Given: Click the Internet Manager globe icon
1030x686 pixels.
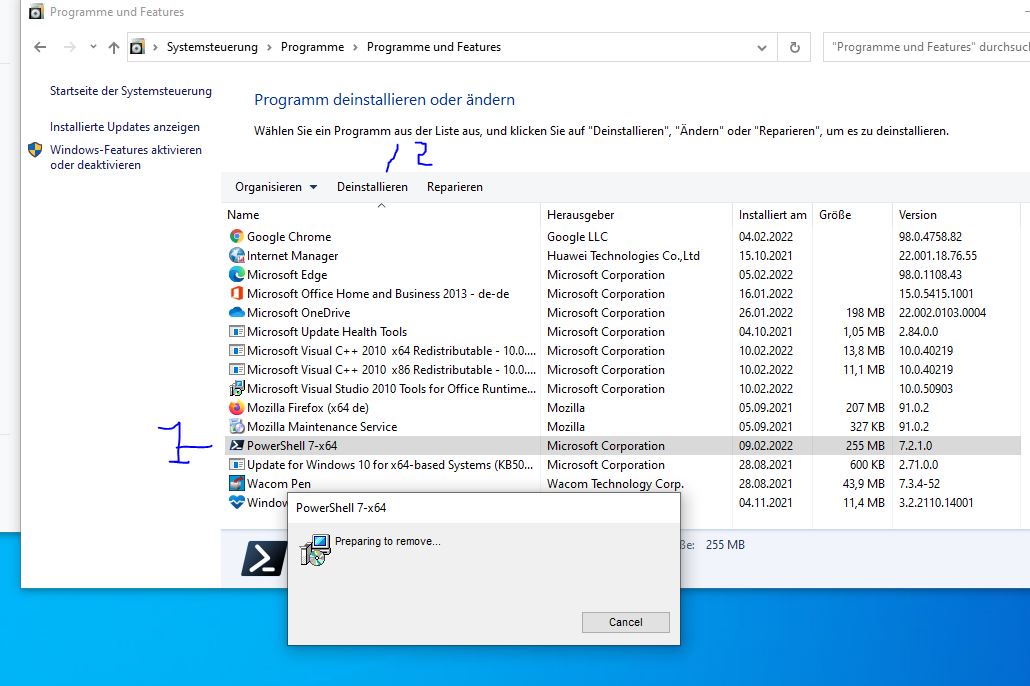Looking at the screenshot, I should tap(236, 256).
